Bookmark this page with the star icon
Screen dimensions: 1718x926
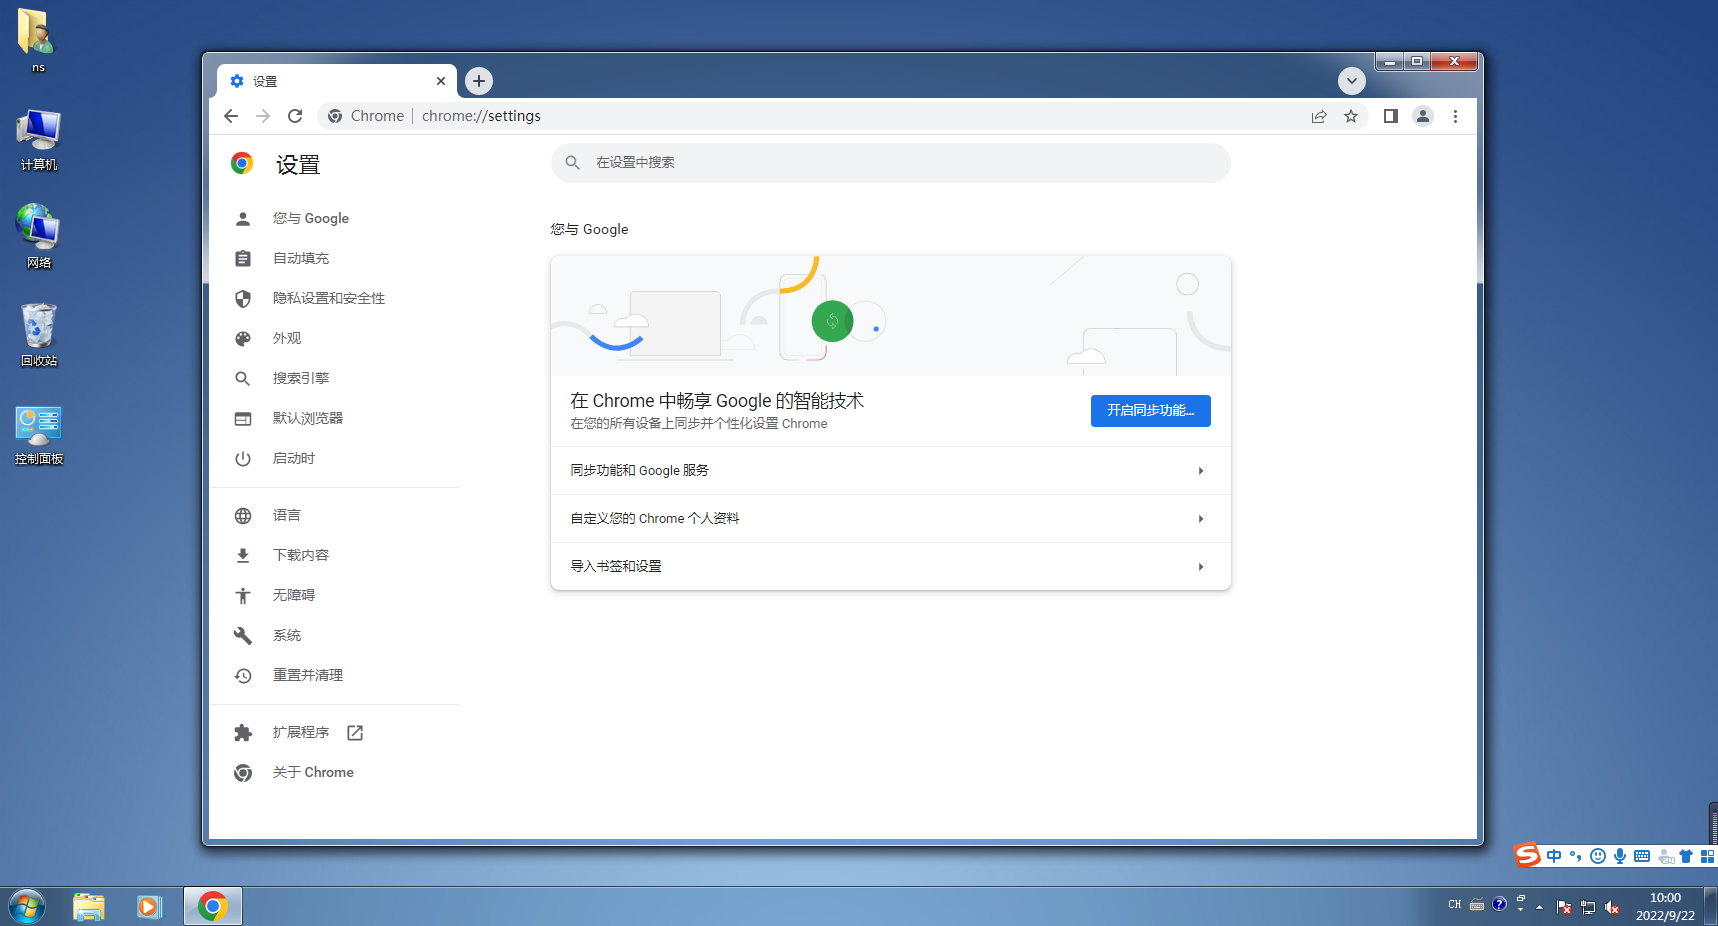(1351, 116)
